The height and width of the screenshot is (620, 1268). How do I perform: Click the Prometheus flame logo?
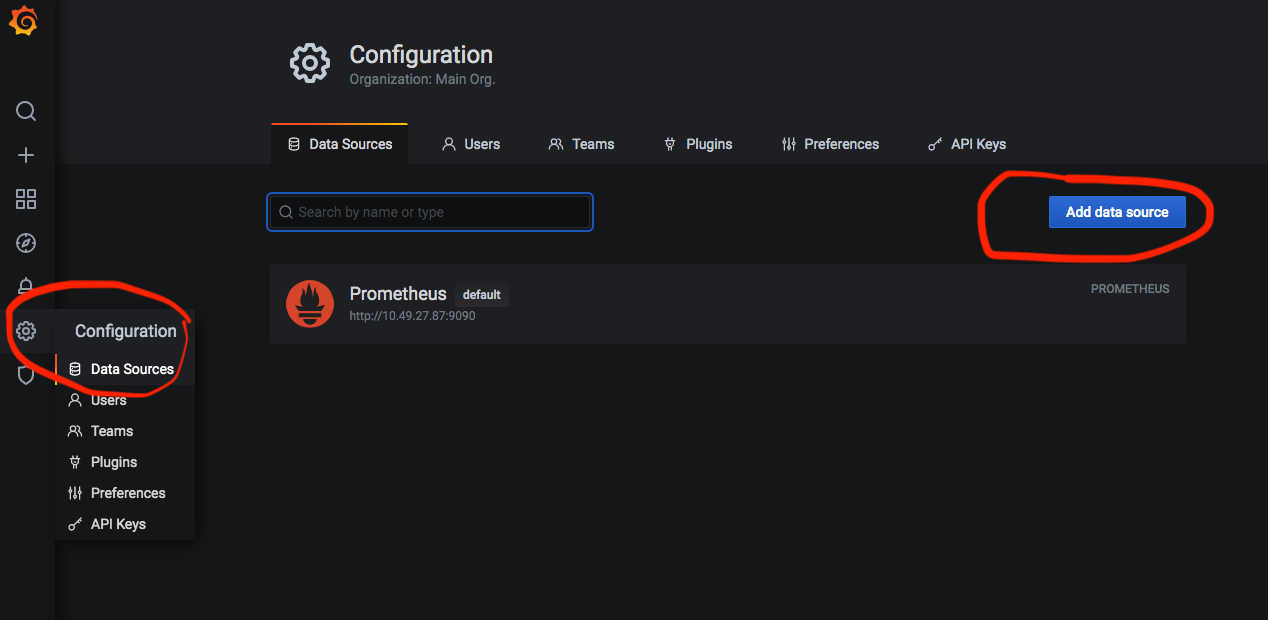309,304
